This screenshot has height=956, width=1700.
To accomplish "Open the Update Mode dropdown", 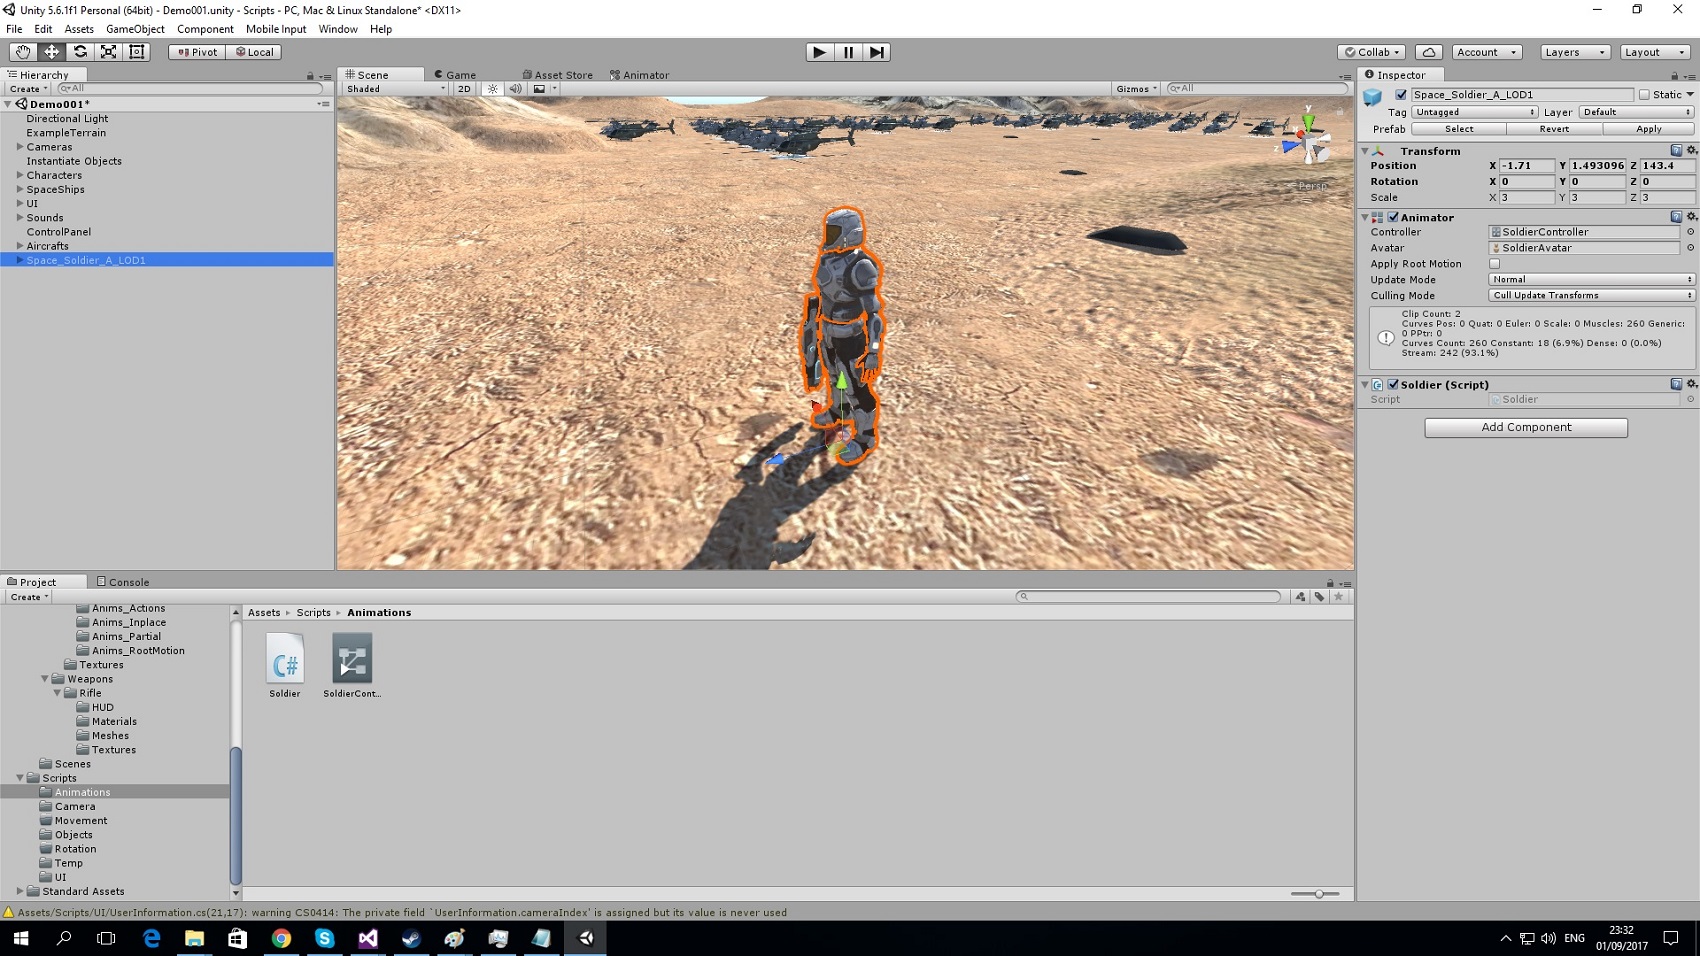I will click(x=1591, y=280).
